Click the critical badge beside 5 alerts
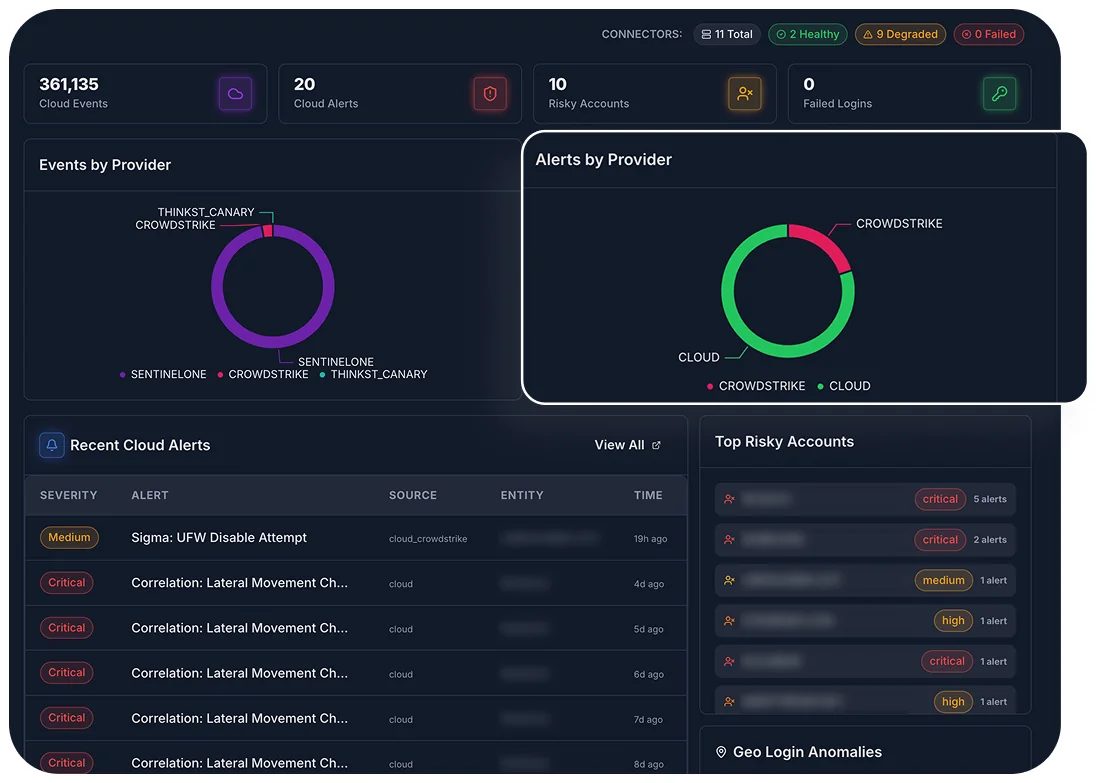Viewport: 1096px width, 783px height. click(x=939, y=499)
